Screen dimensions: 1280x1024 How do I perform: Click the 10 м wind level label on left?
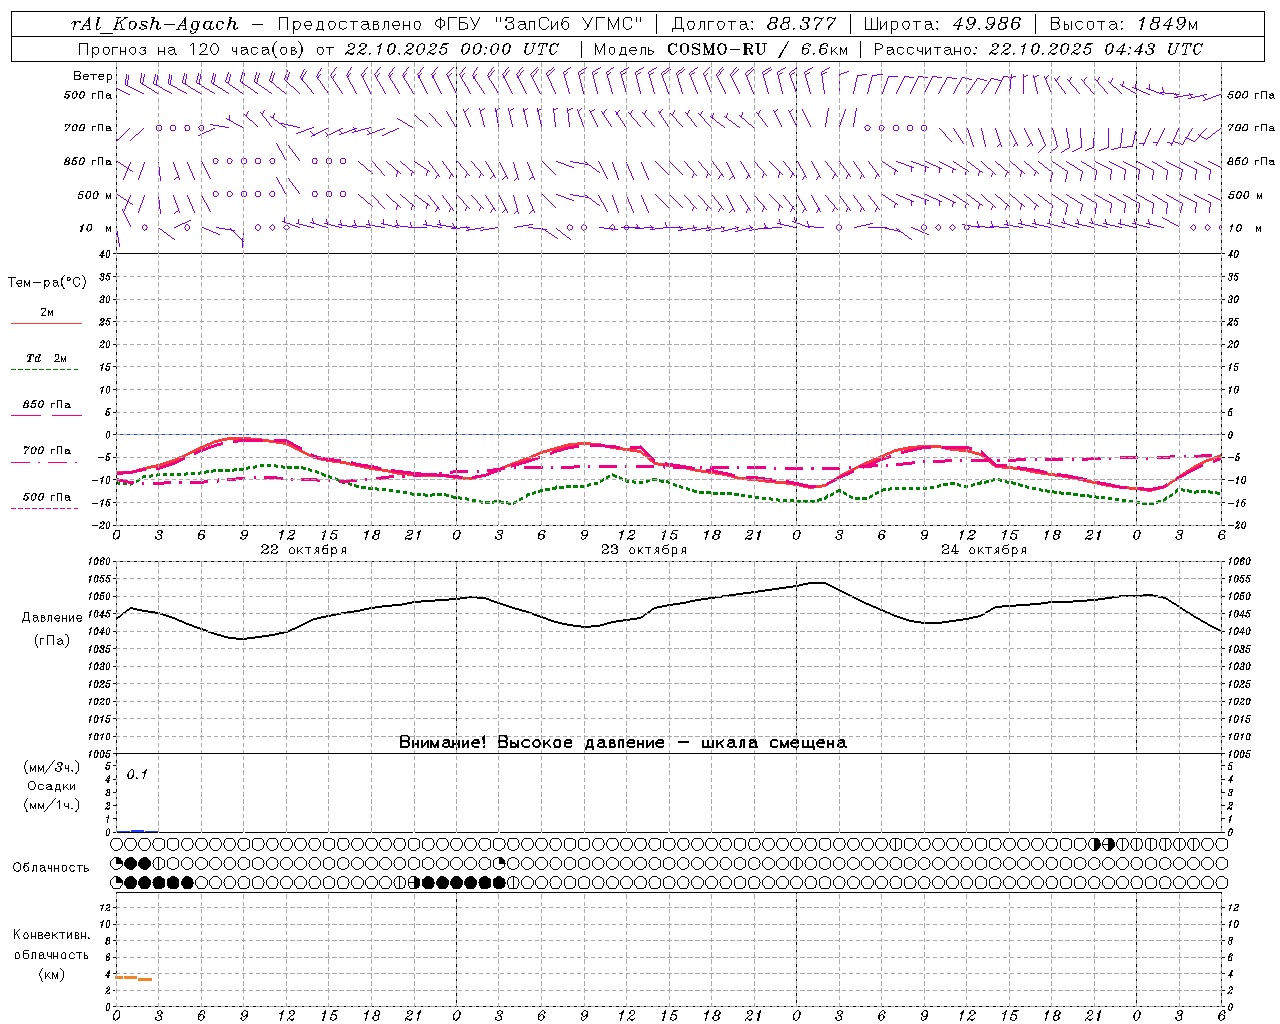point(96,229)
